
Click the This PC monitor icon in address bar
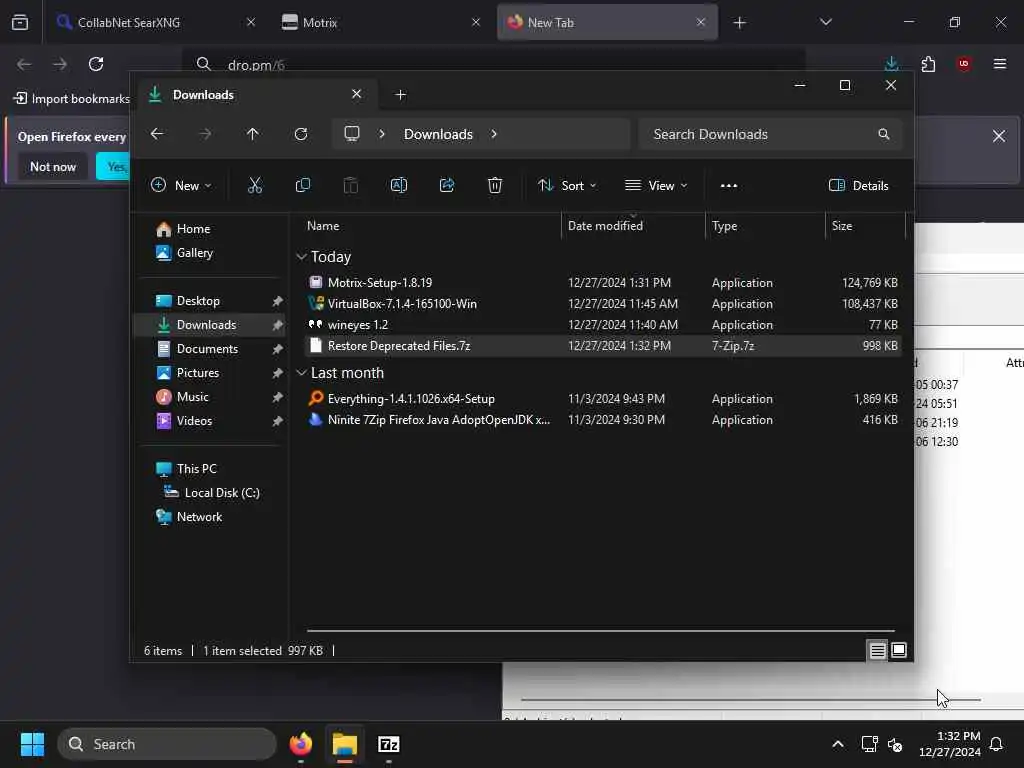[352, 134]
